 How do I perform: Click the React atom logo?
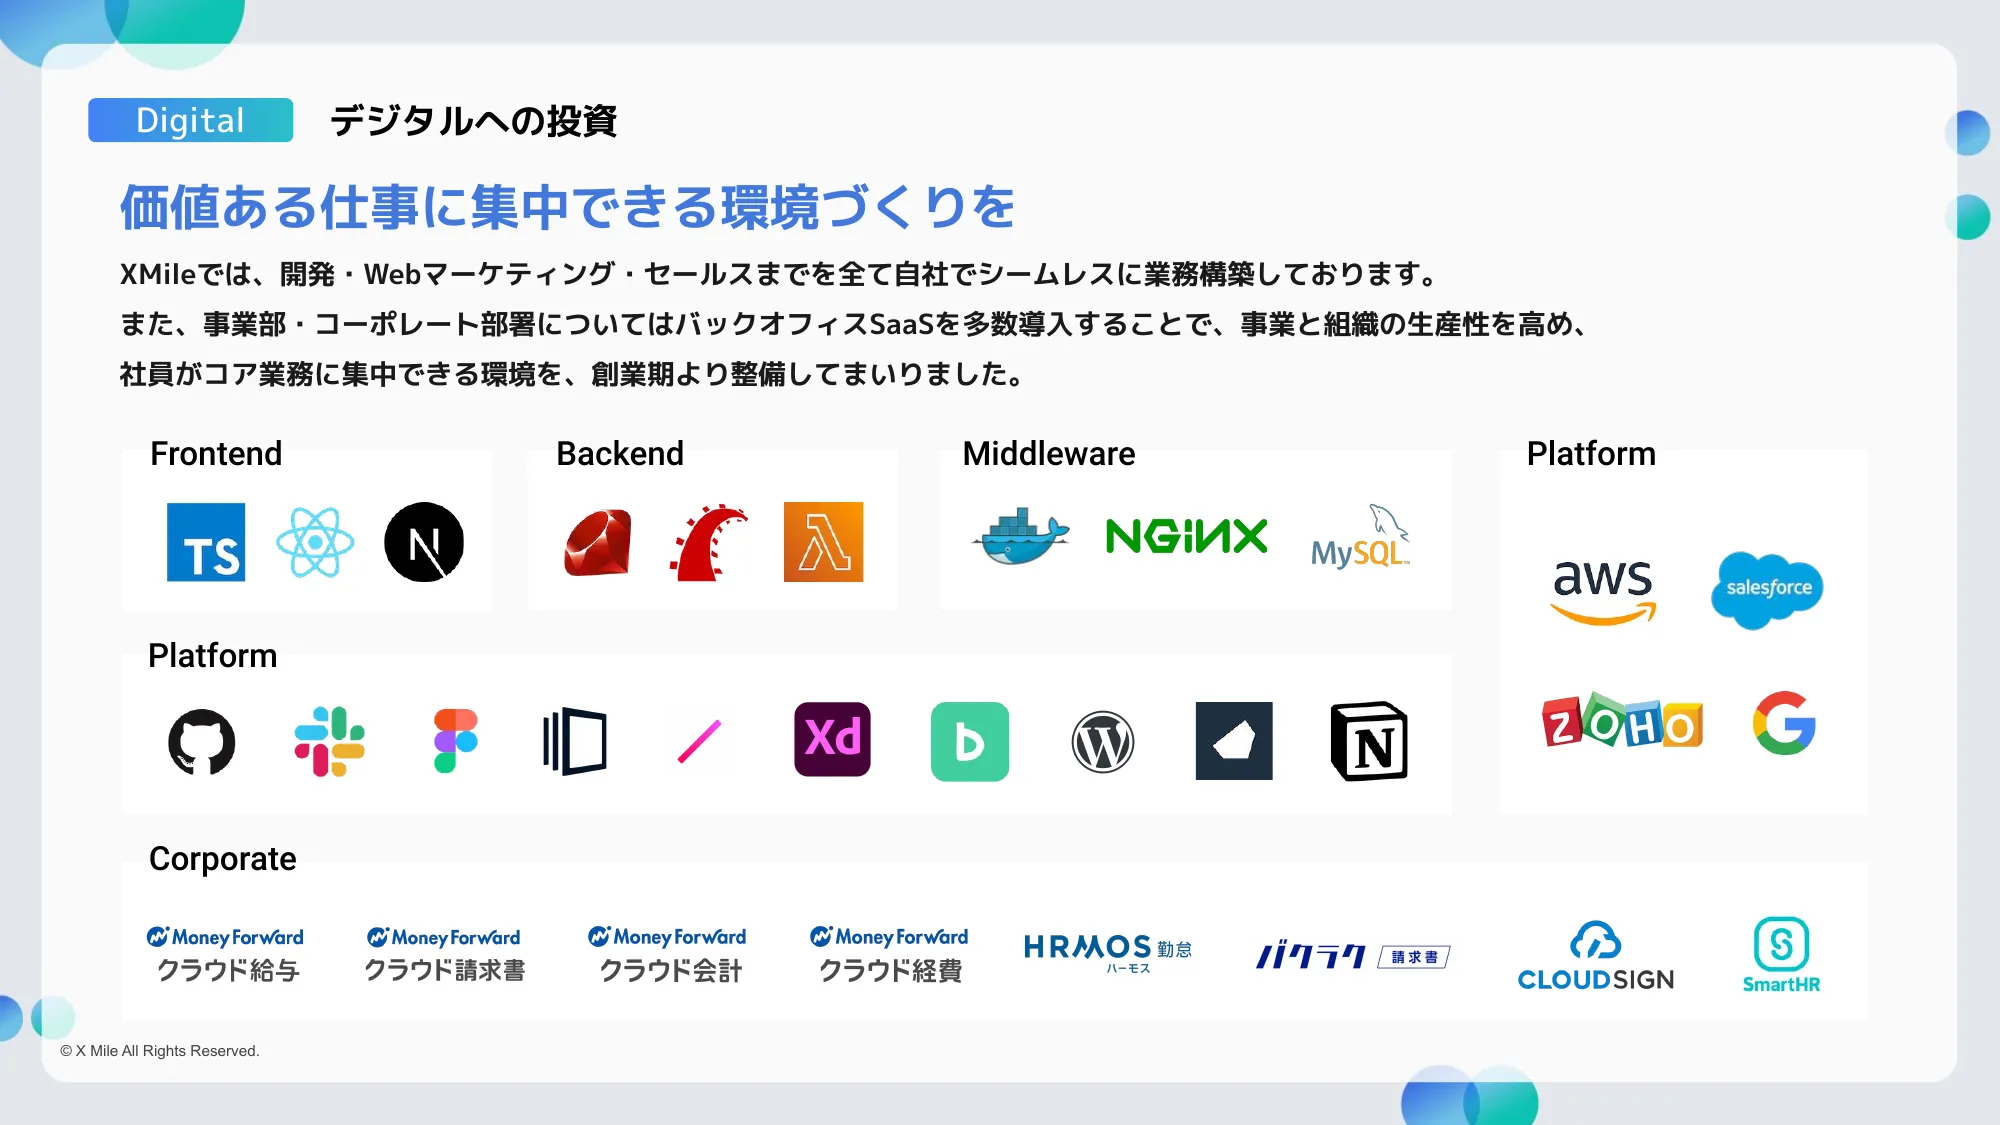click(315, 542)
